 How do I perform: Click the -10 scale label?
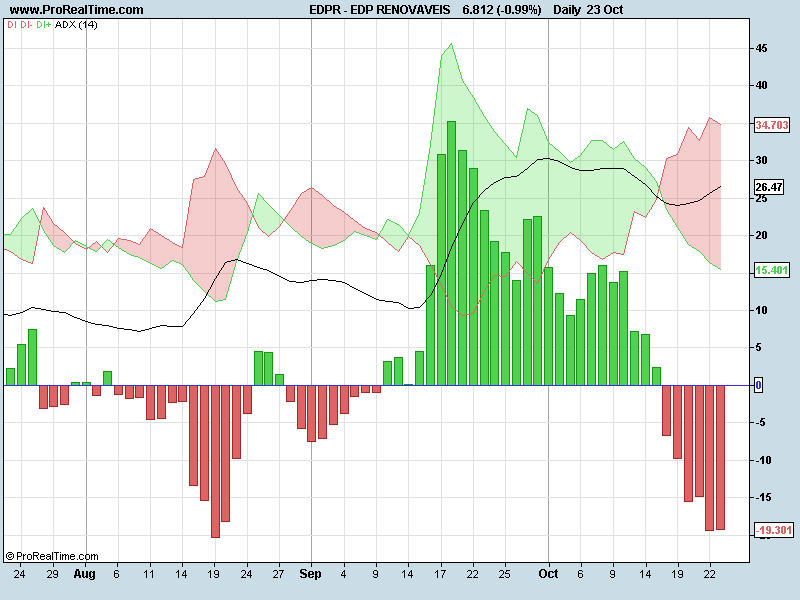click(x=763, y=460)
